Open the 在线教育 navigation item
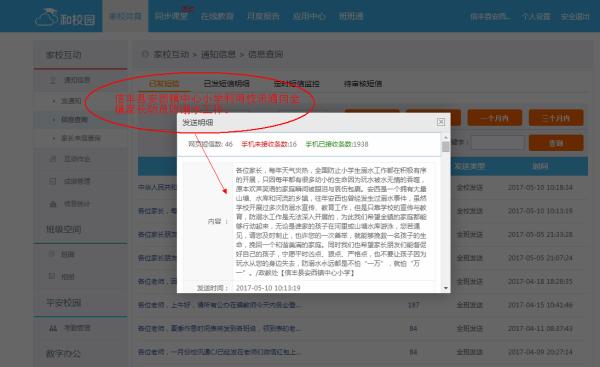This screenshot has height=367, width=600. point(217,16)
